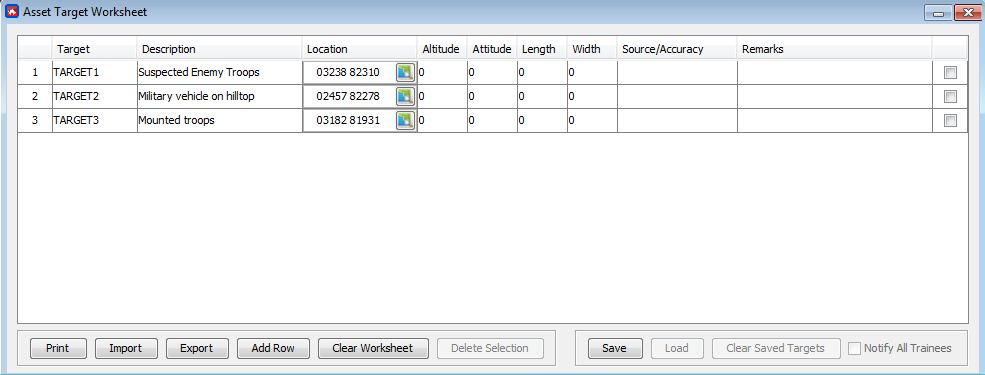The height and width of the screenshot is (375, 985).
Task: Click location field 03238 82310
Action: click(x=349, y=73)
